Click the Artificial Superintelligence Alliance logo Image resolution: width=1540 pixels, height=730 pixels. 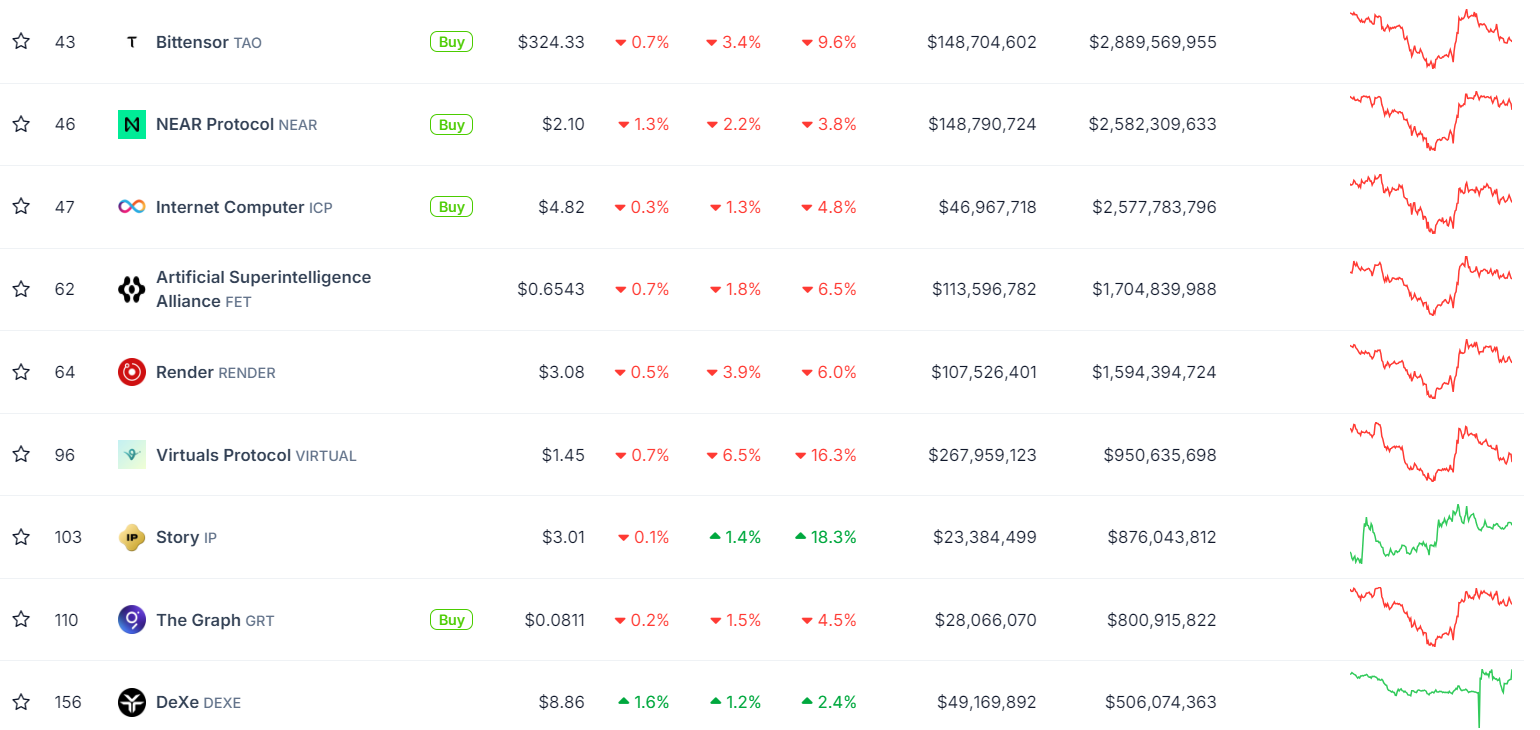pyautogui.click(x=131, y=290)
